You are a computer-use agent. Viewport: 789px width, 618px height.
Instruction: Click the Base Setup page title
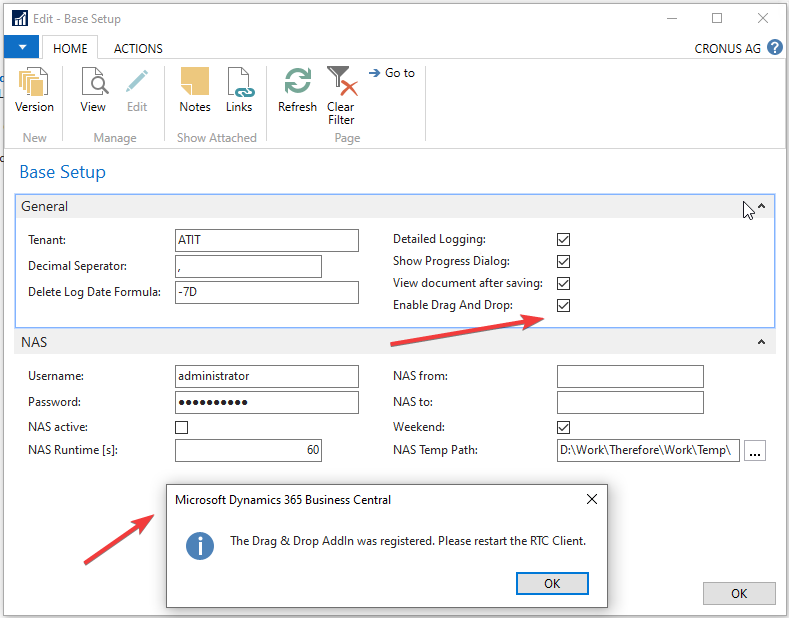point(62,172)
